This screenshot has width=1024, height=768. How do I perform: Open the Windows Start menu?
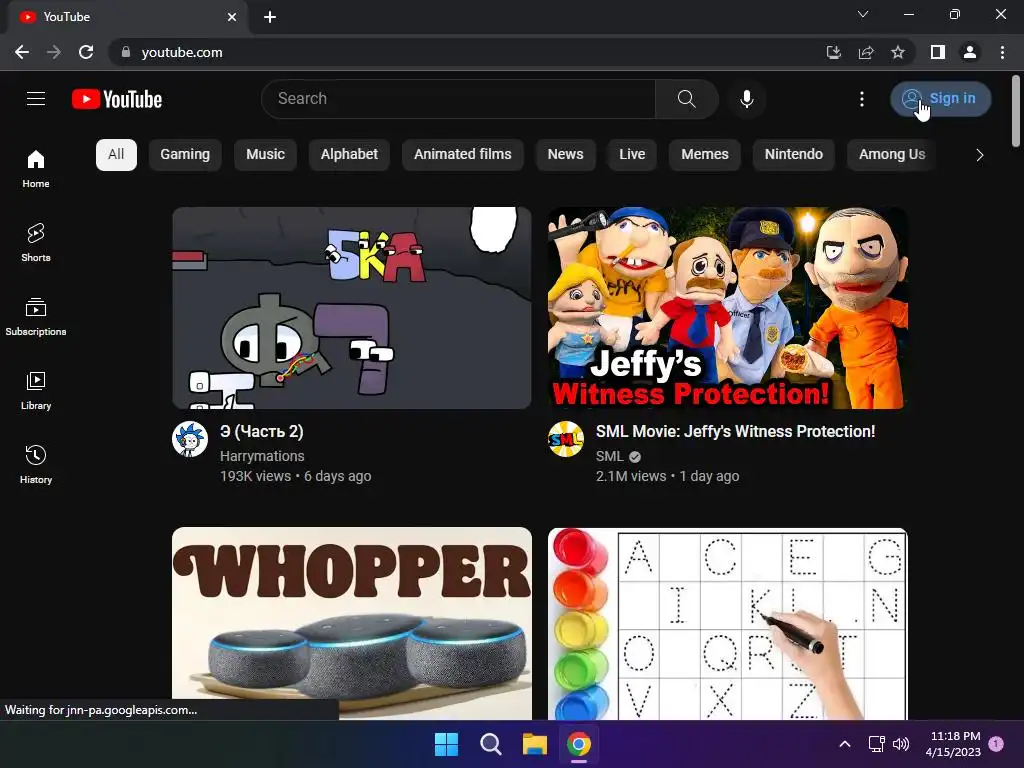[447, 744]
